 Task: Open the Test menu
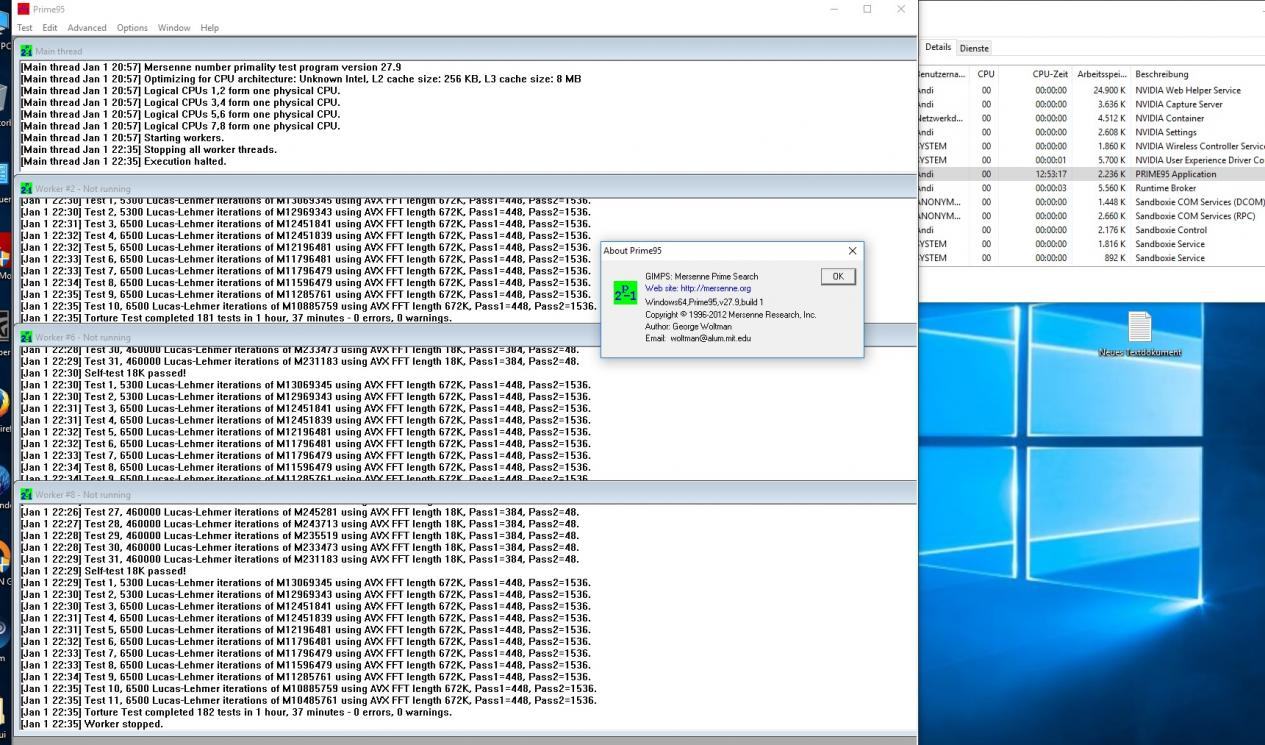[25, 28]
